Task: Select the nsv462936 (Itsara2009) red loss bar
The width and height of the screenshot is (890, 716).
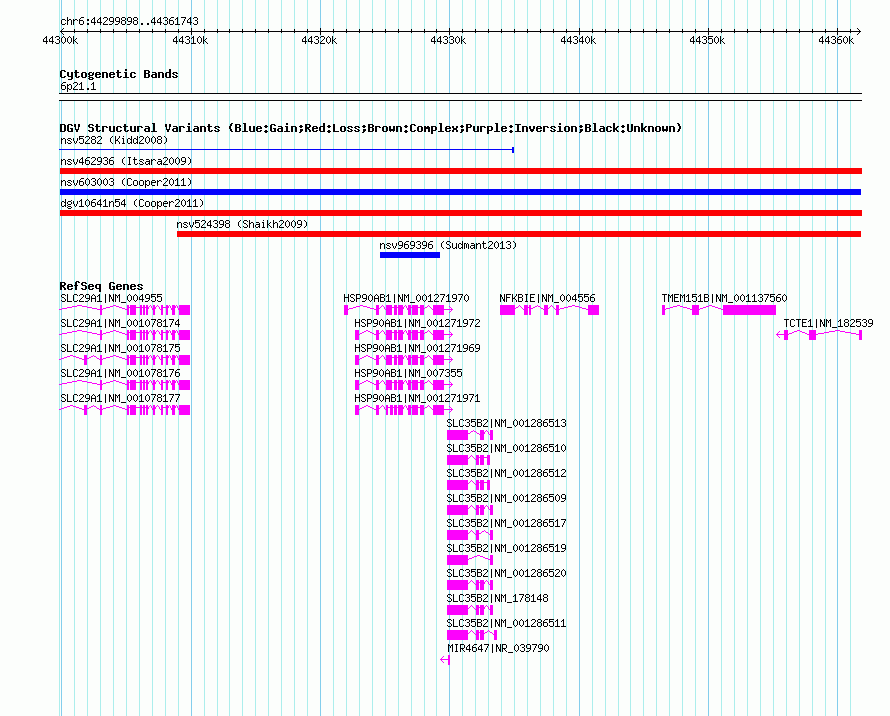Action: (x=461, y=171)
